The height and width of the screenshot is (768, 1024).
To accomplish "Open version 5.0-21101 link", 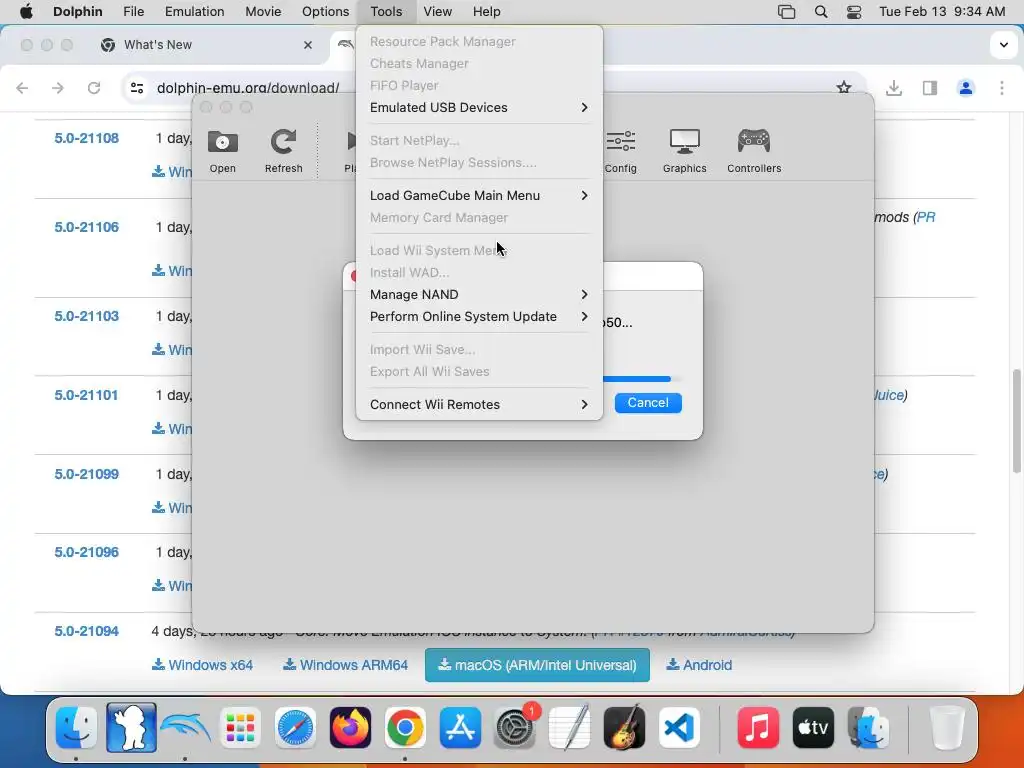I will 86,395.
